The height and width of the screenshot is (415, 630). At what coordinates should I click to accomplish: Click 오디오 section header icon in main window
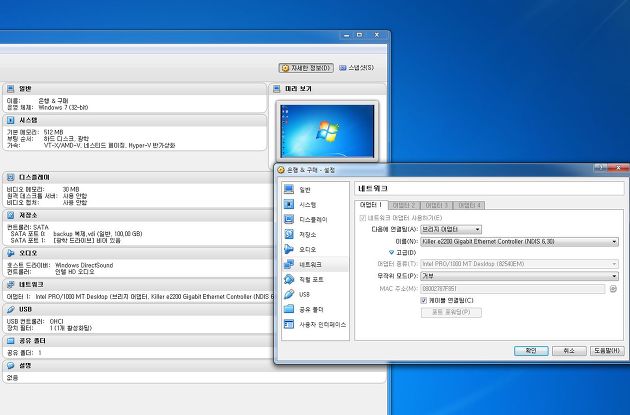(x=10, y=253)
